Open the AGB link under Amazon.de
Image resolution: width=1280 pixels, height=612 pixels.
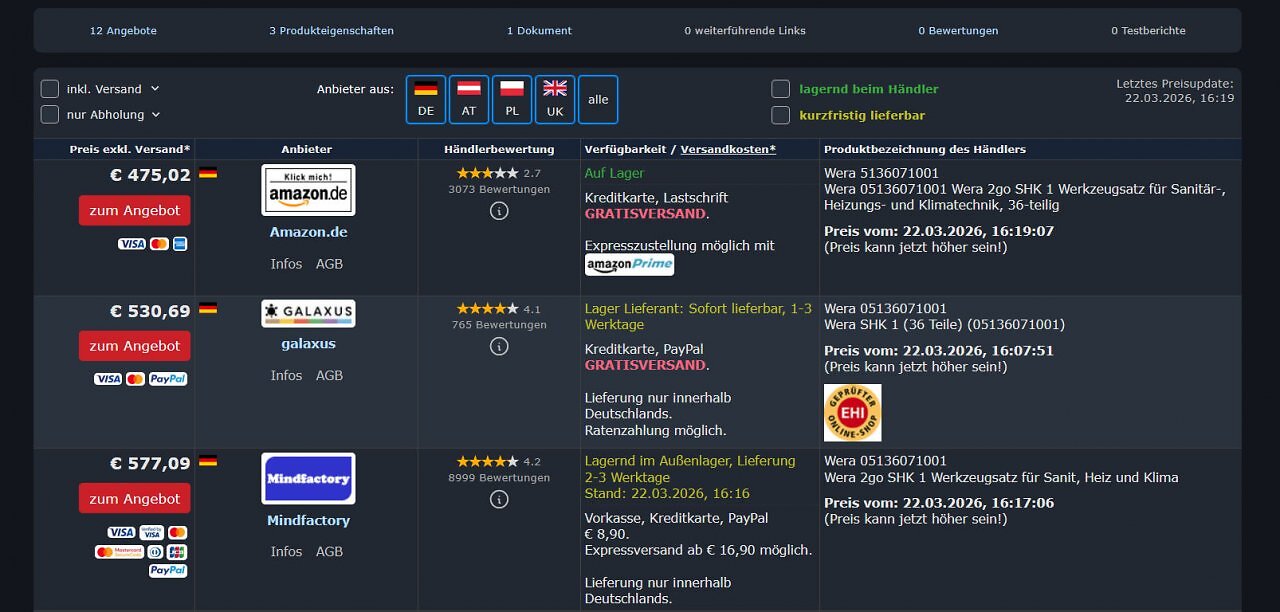(329, 264)
